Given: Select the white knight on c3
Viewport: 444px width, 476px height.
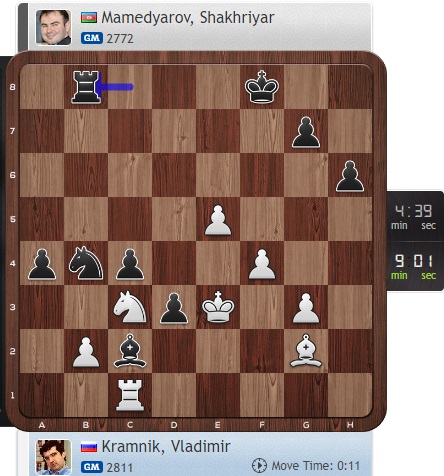Looking at the screenshot, I should (x=130, y=307).
